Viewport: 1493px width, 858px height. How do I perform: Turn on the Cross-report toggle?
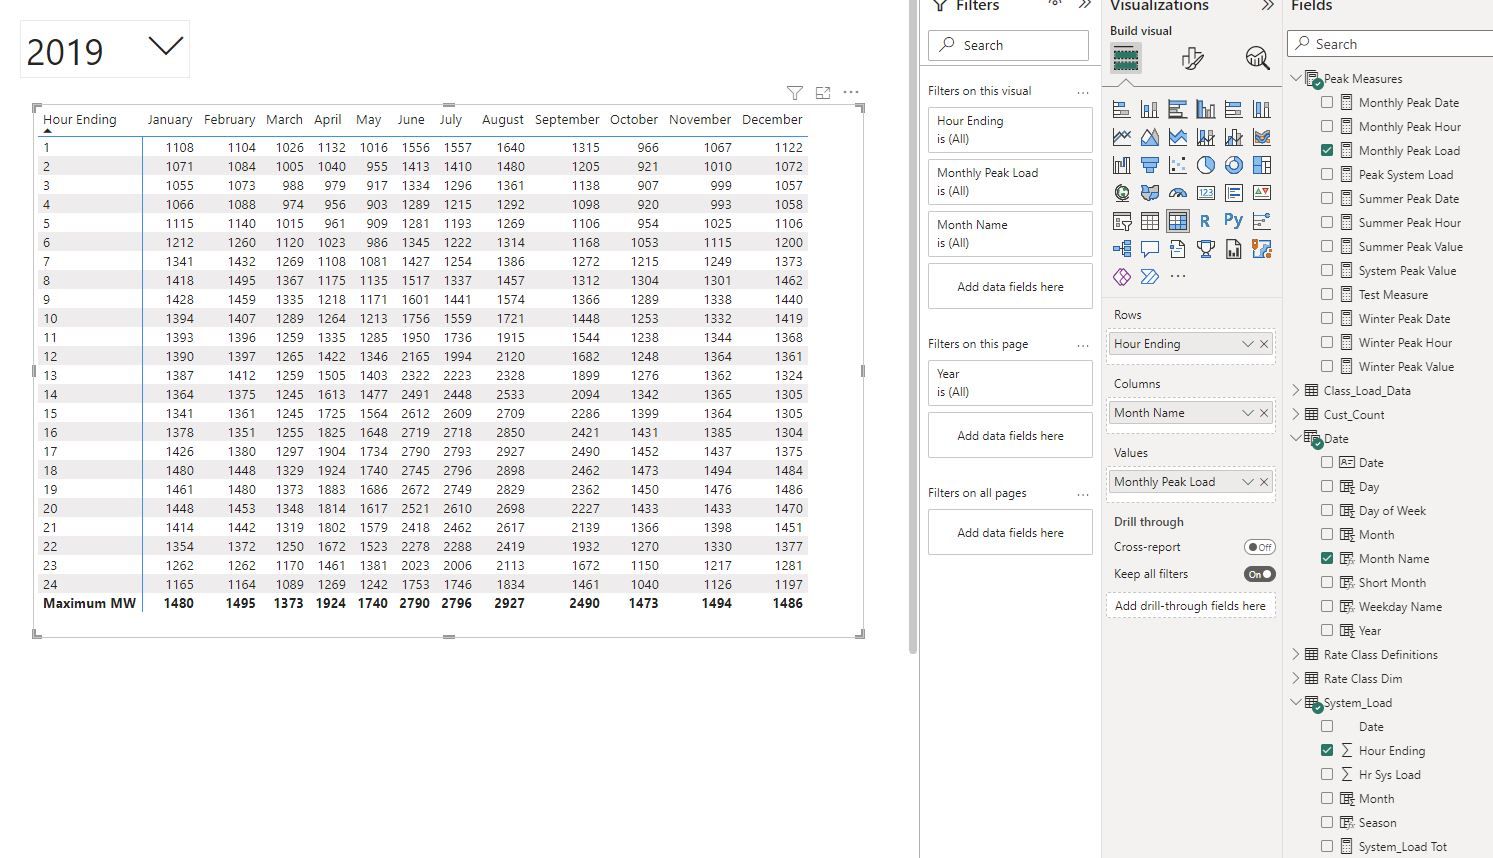coord(1259,547)
